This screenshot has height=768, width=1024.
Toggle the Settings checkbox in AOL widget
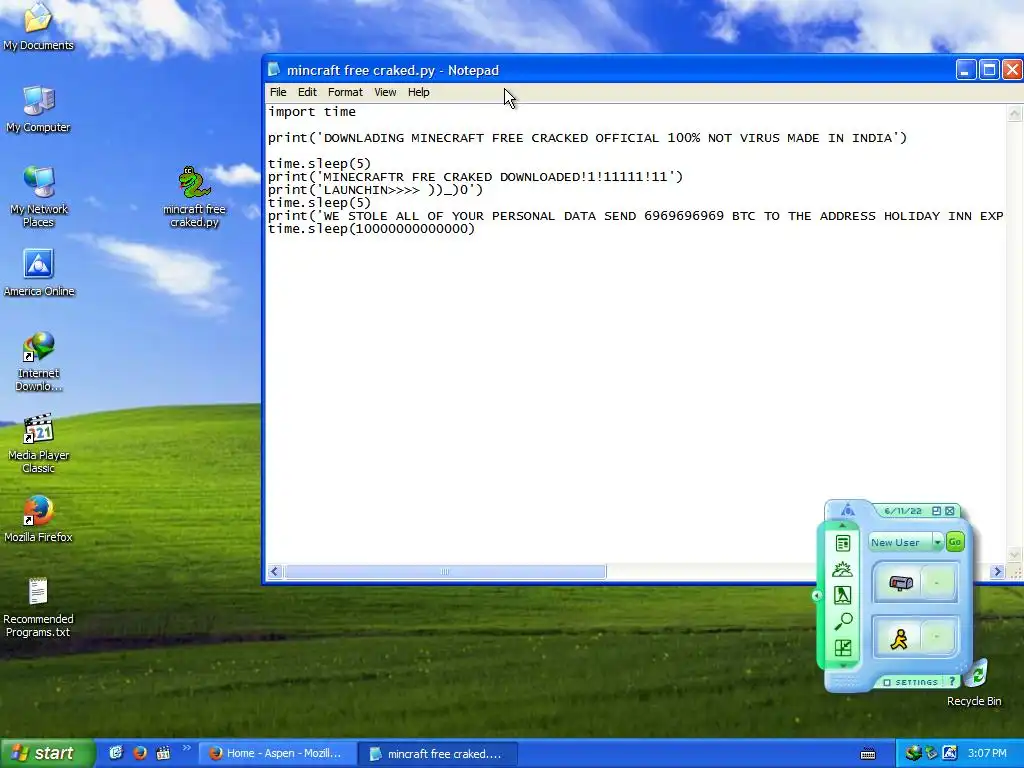pyautogui.click(x=887, y=682)
